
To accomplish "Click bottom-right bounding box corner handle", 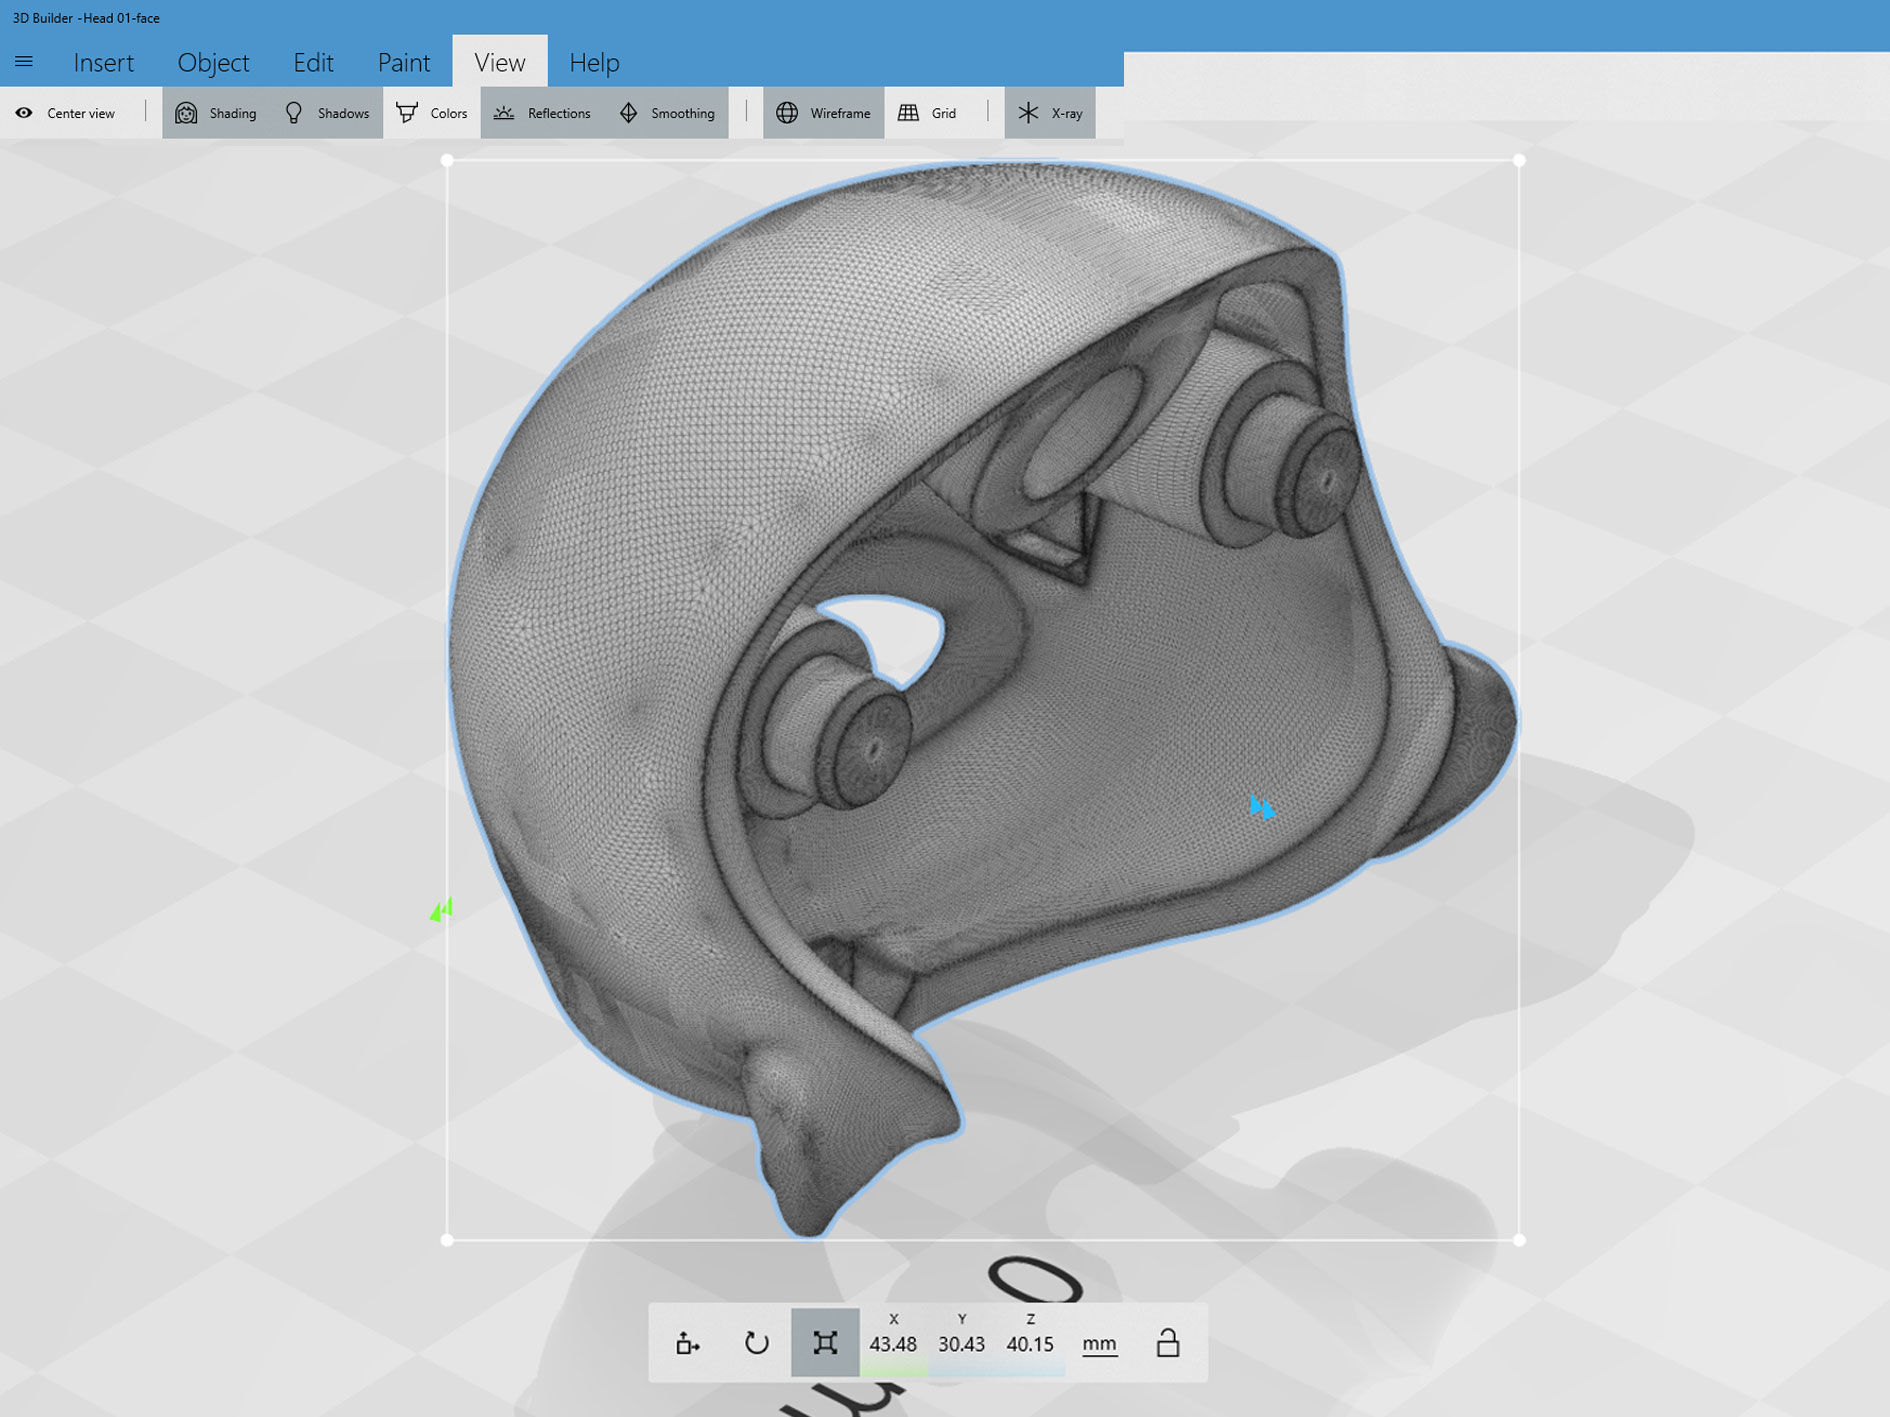I will [x=1519, y=1240].
